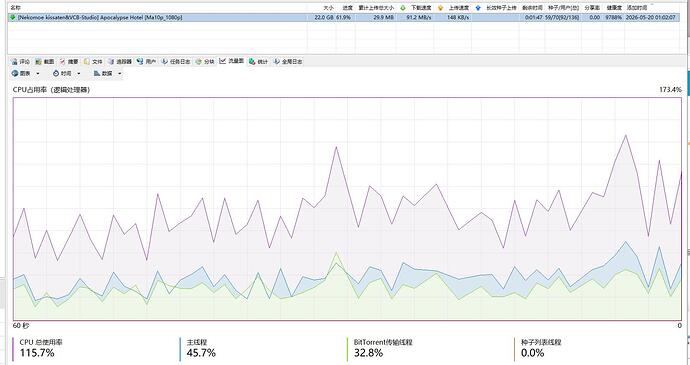Image resolution: width=690 pixels, height=365 pixels.
Task: Open the 追踪器 tab beside 文件
Action: pos(120,62)
